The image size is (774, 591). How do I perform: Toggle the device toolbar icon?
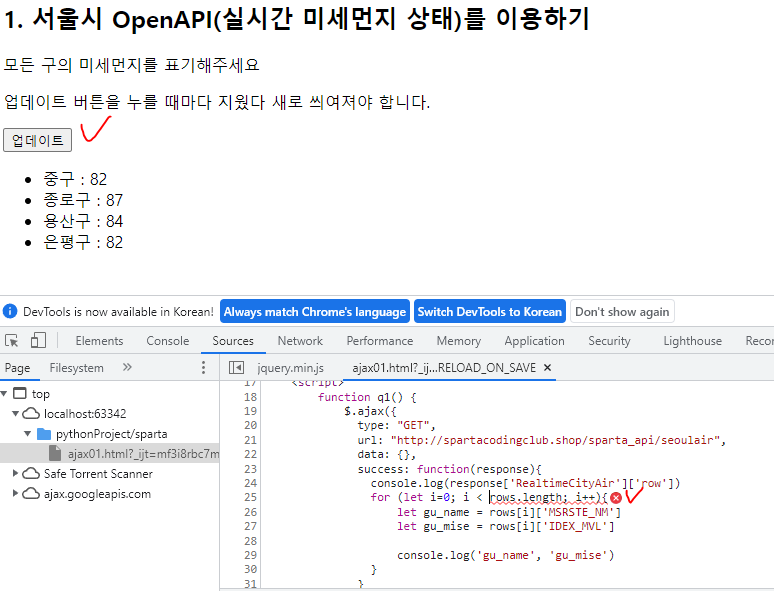[38, 341]
